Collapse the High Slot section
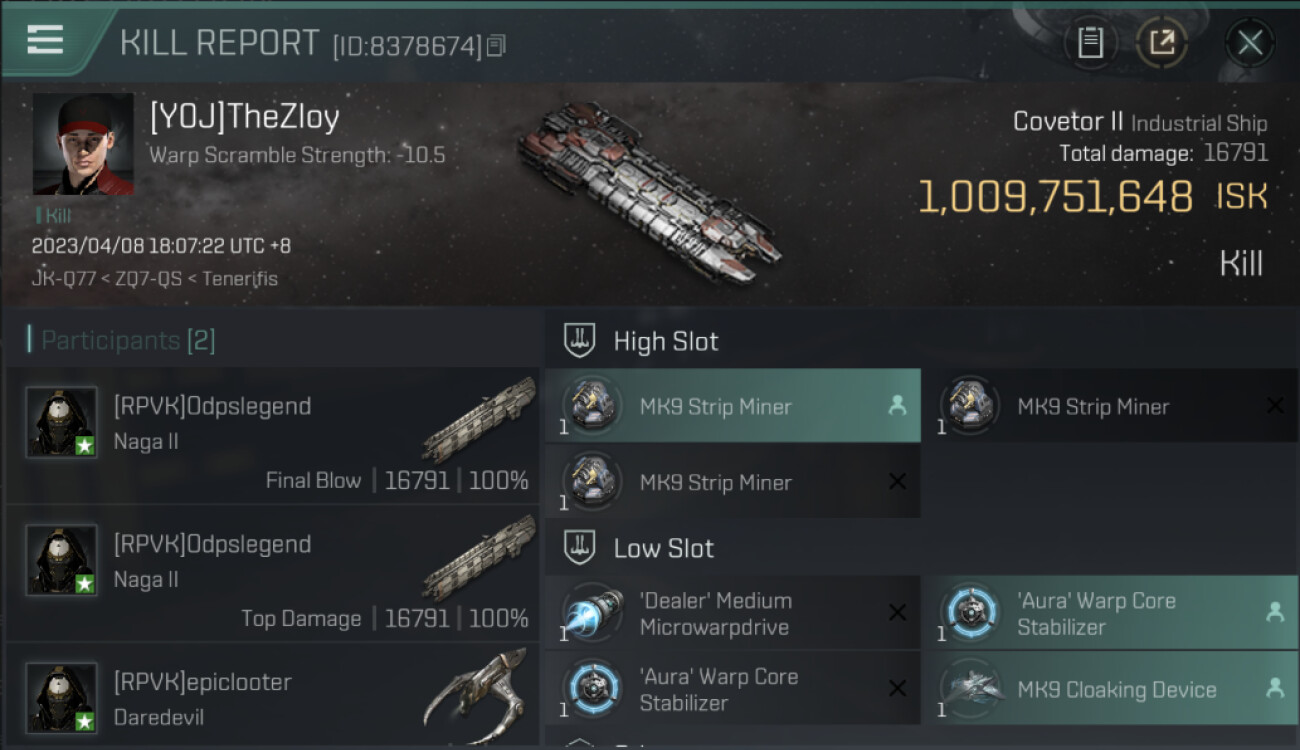The width and height of the screenshot is (1300, 750). tap(580, 341)
